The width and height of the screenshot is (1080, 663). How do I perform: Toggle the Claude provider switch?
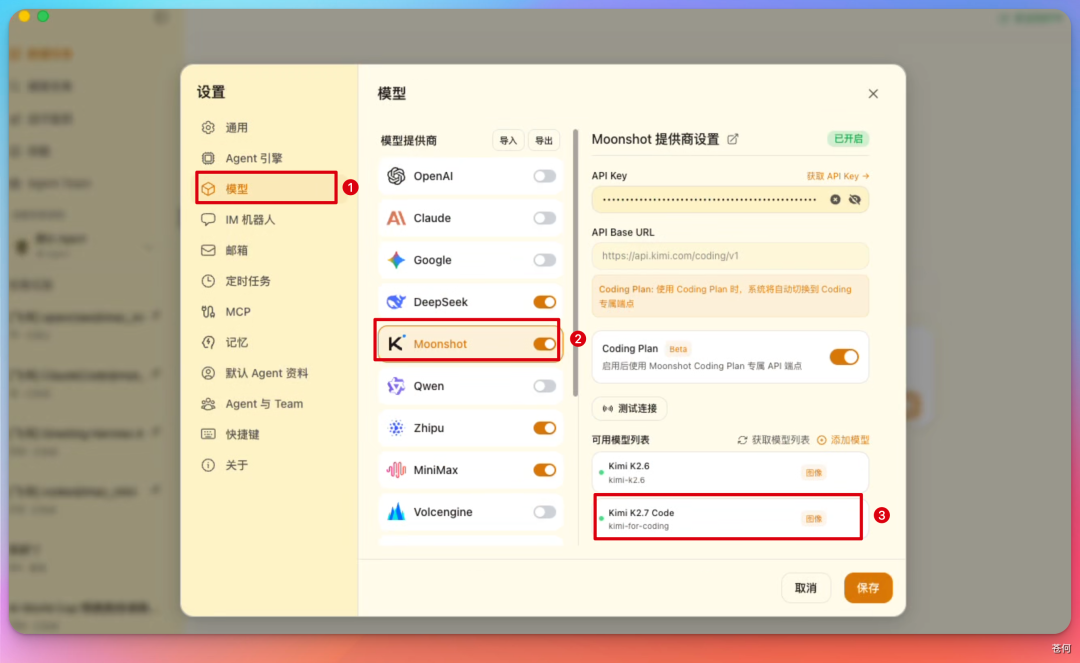point(544,218)
